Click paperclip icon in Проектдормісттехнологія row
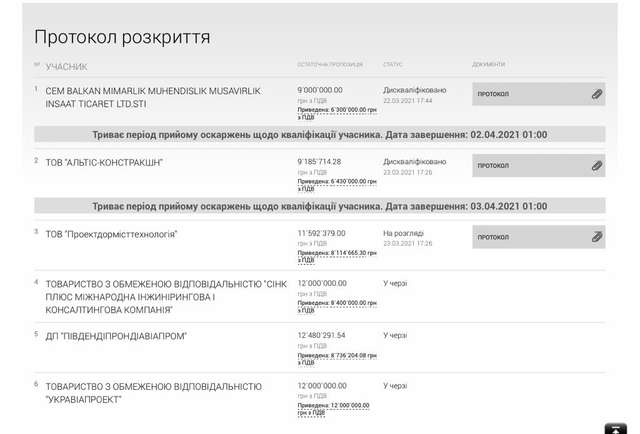The image size is (640, 434). [x=596, y=237]
